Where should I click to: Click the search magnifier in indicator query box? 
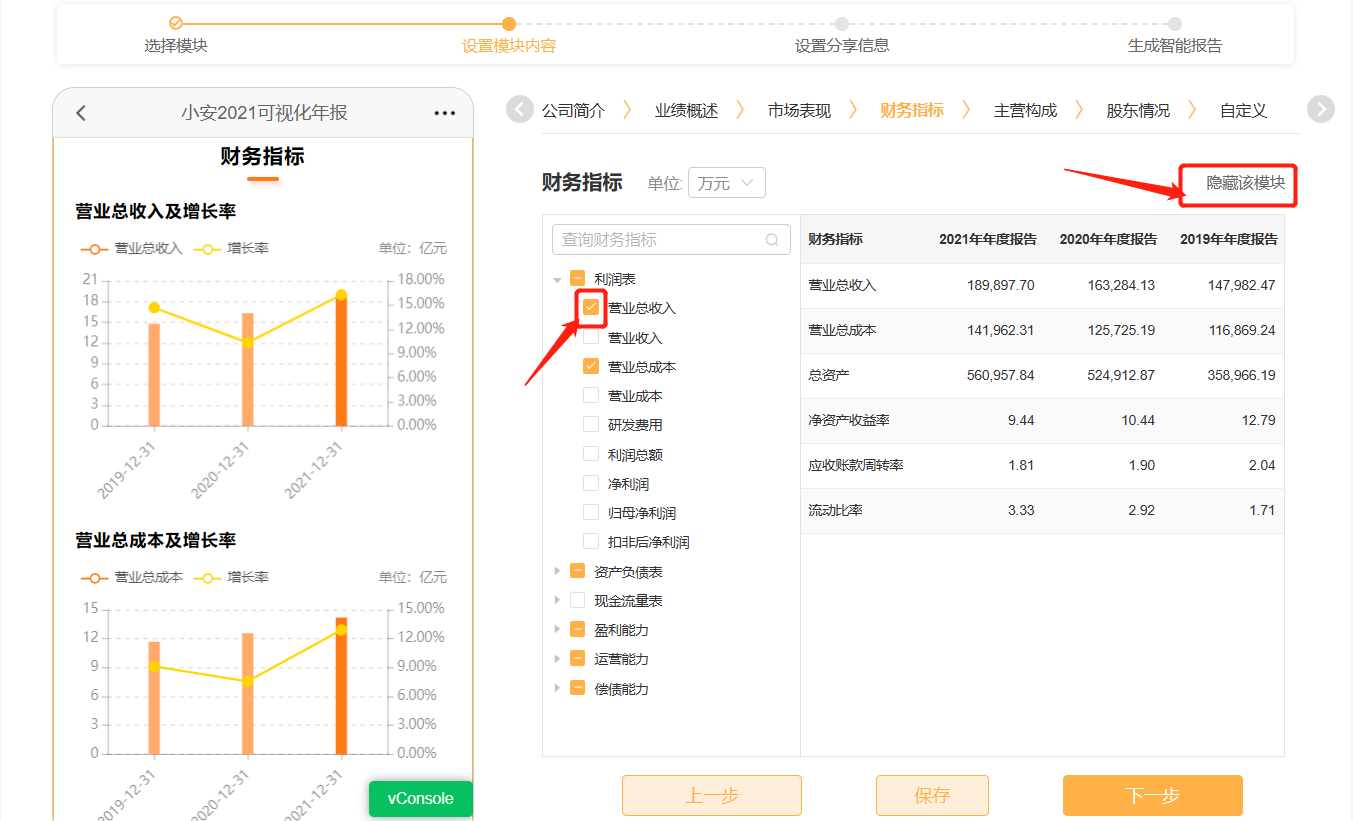(x=772, y=240)
